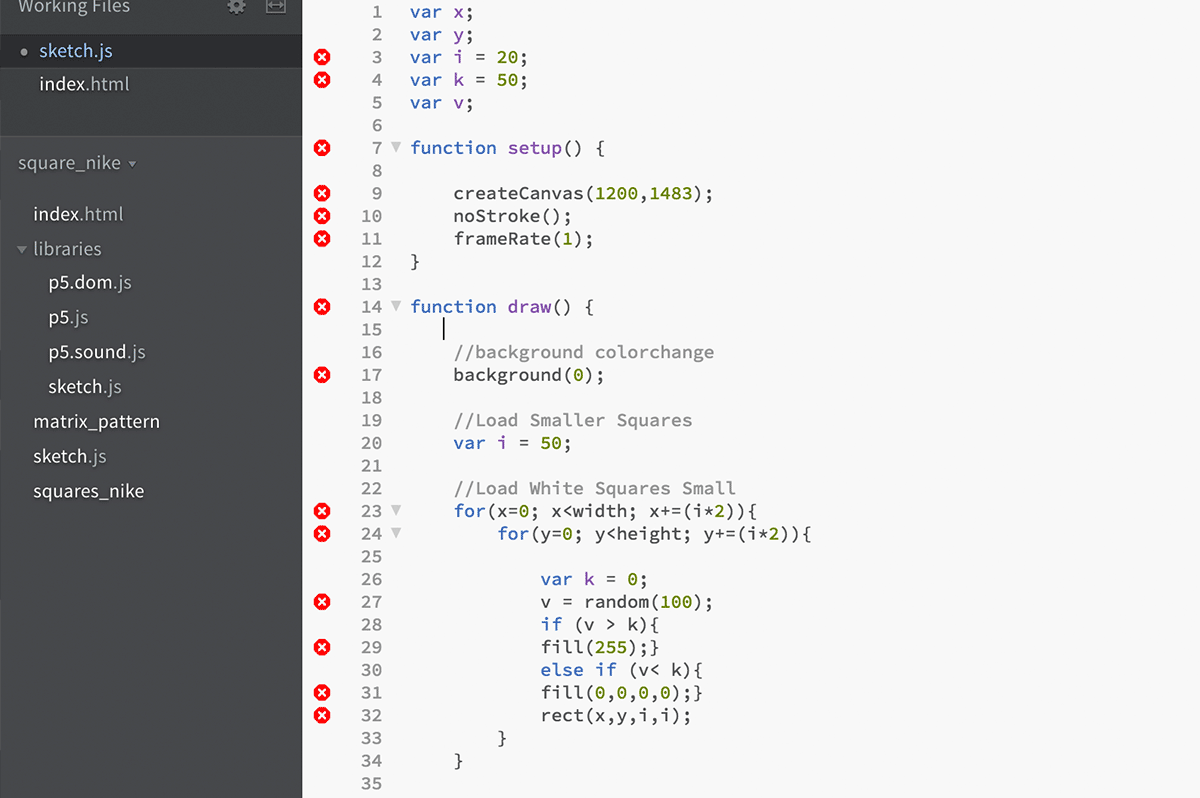Click the '//Load White Squares Small' comment
The height and width of the screenshot is (798, 1200).
(595, 489)
